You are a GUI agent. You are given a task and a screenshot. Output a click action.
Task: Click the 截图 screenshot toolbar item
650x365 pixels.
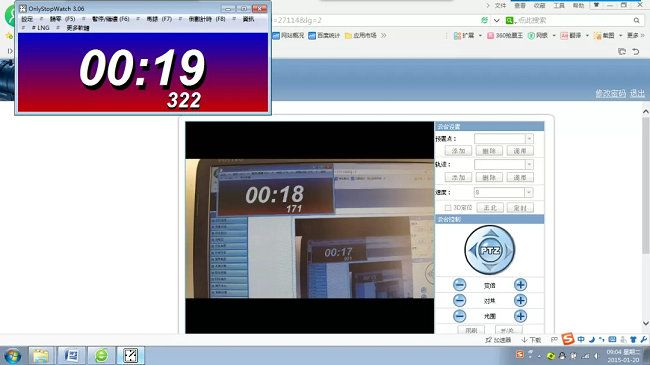pyautogui.click(x=604, y=36)
